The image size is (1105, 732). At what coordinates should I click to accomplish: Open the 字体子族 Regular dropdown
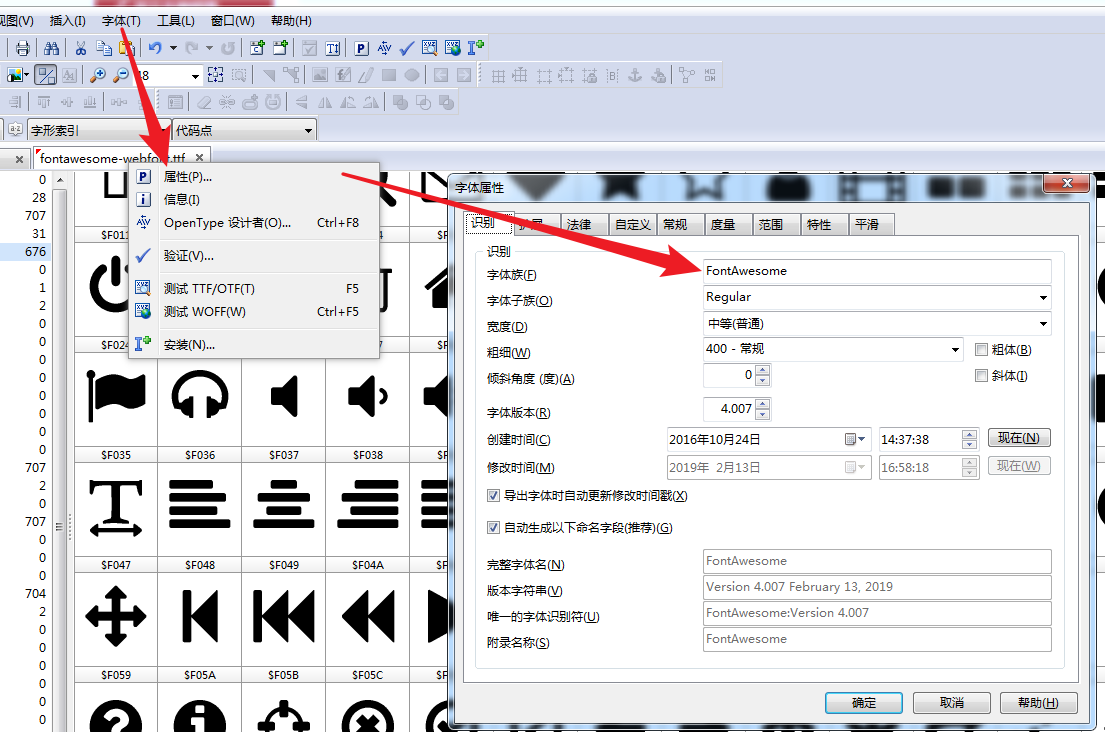click(1043, 297)
